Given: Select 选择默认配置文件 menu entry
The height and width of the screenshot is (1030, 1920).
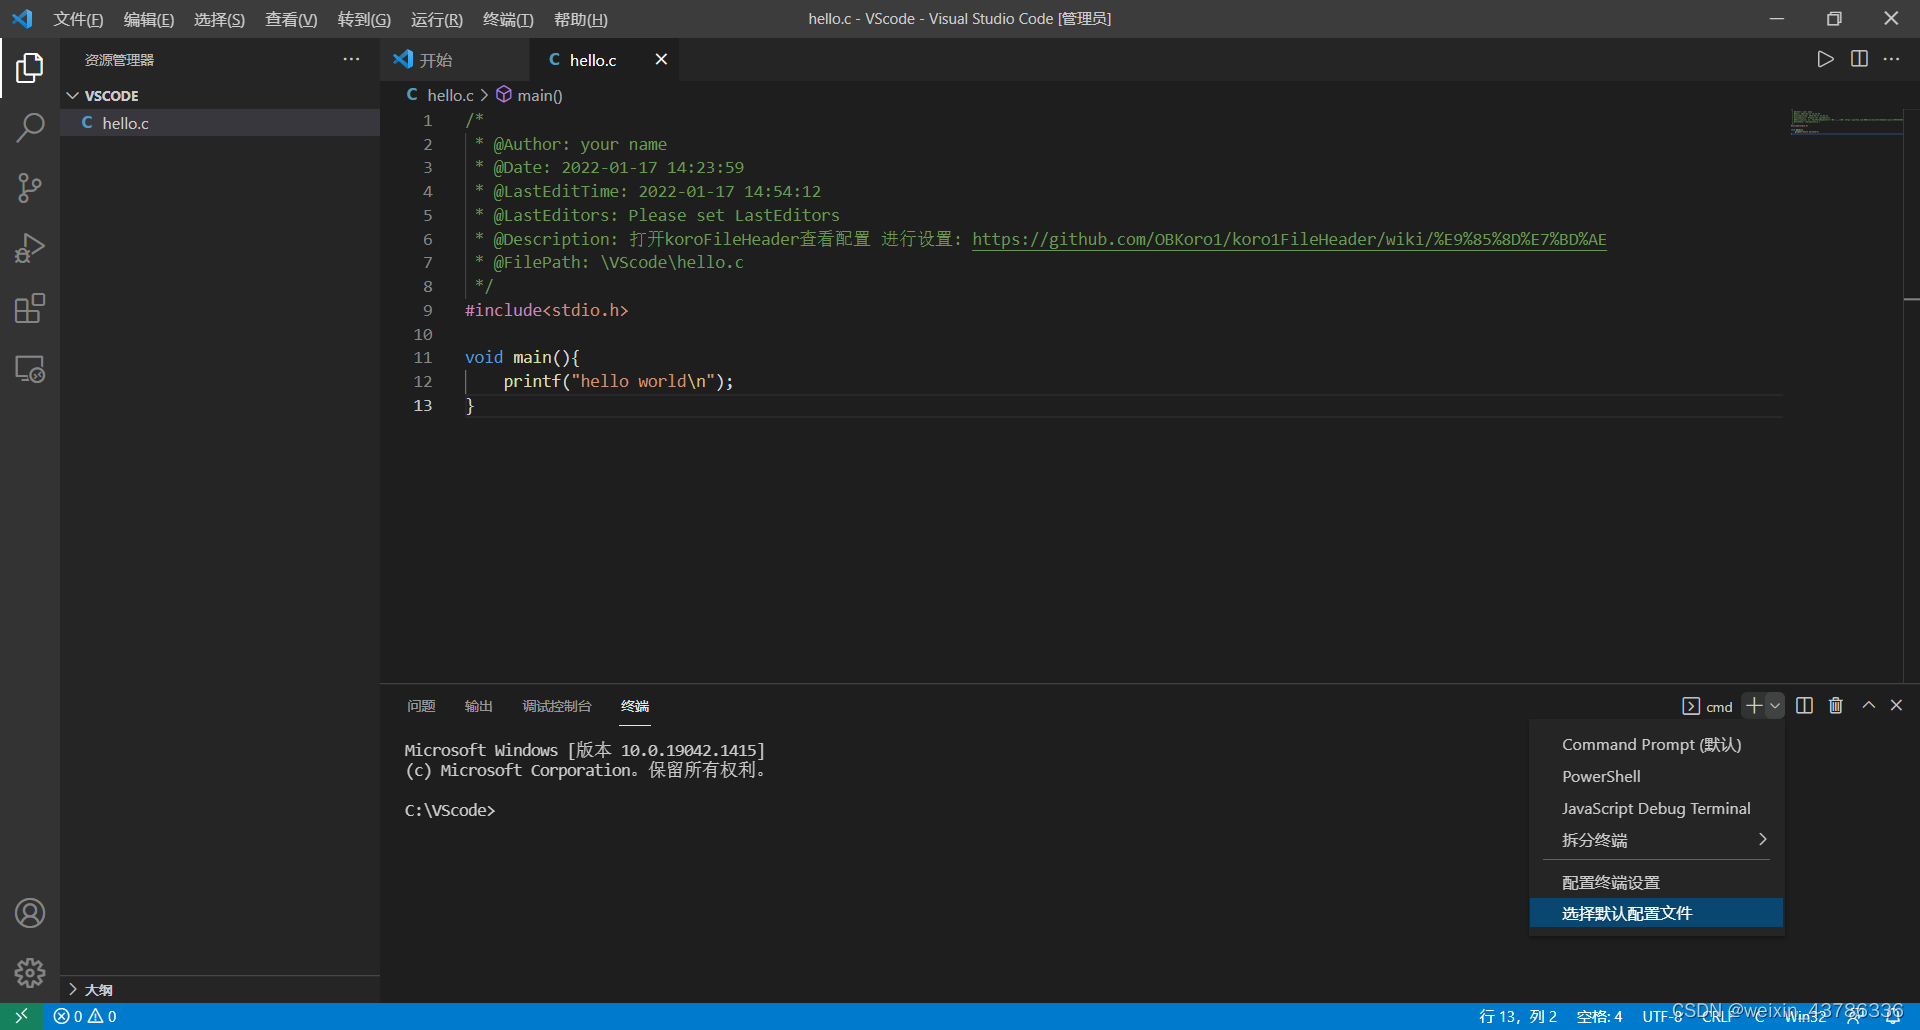Looking at the screenshot, I should pyautogui.click(x=1656, y=913).
